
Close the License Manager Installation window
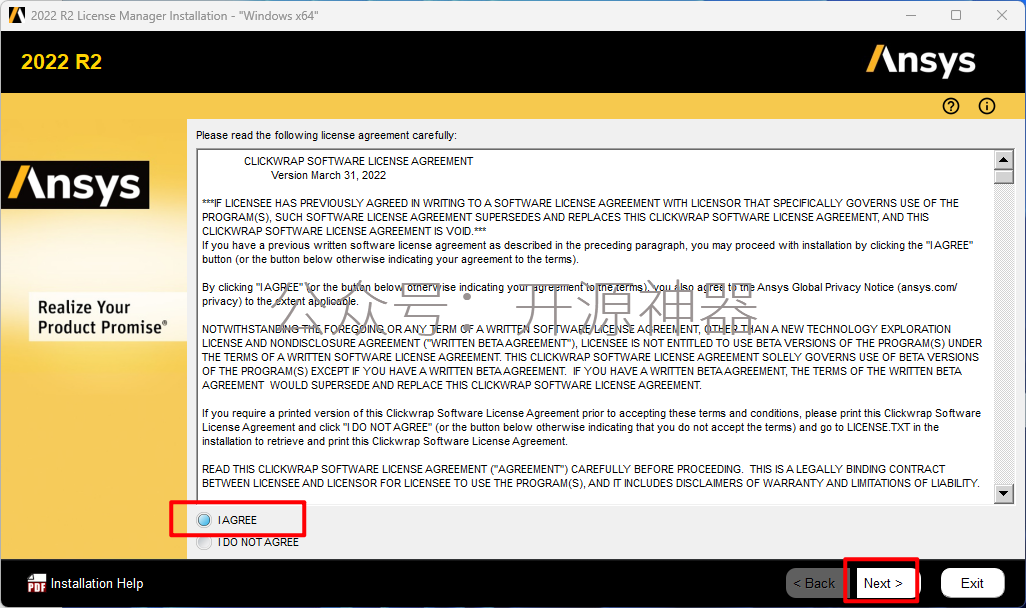pyautogui.click(x=1002, y=15)
